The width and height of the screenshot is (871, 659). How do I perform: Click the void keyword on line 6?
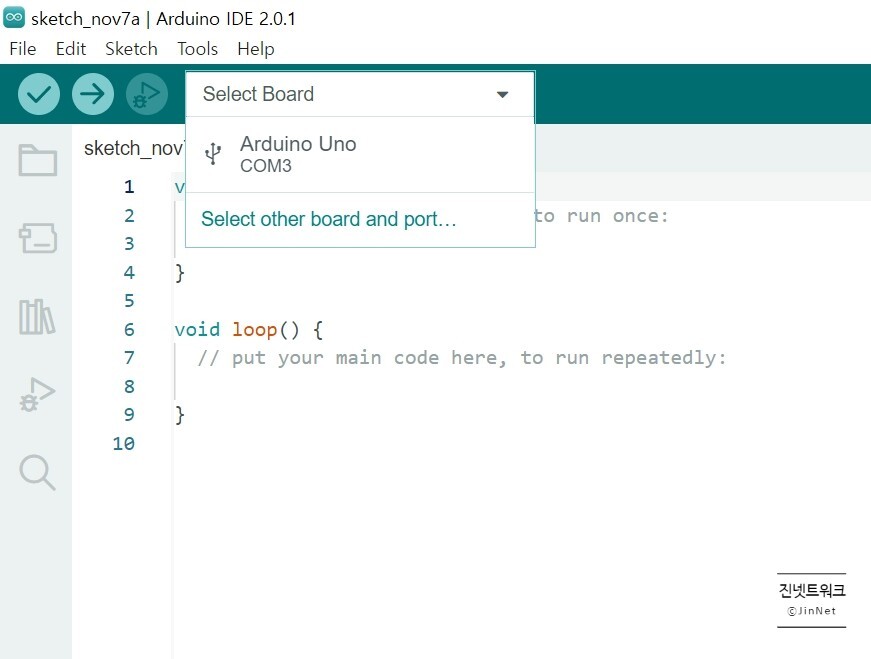[197, 330]
